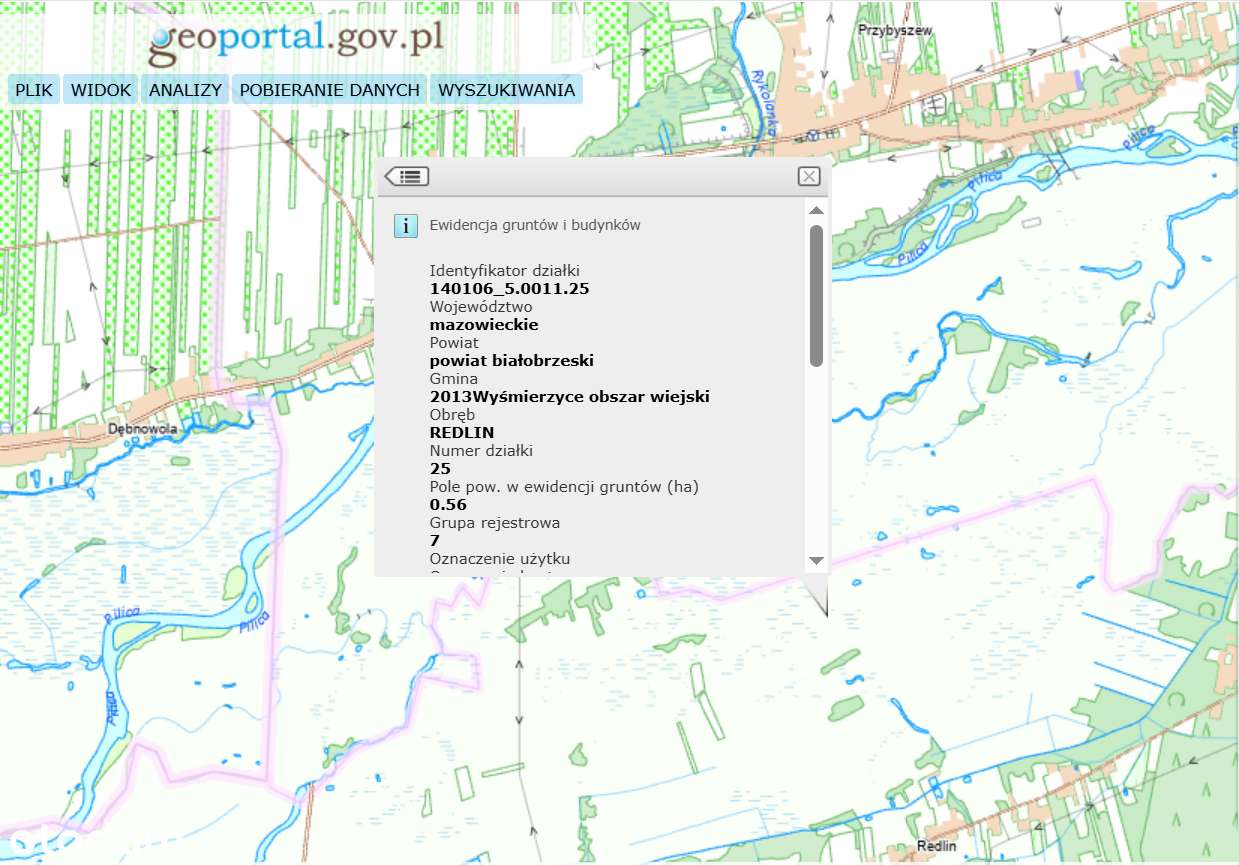Click parcel identifier 140106_5.0011.25
Viewport: 1239px width, 865px height.
tap(509, 288)
